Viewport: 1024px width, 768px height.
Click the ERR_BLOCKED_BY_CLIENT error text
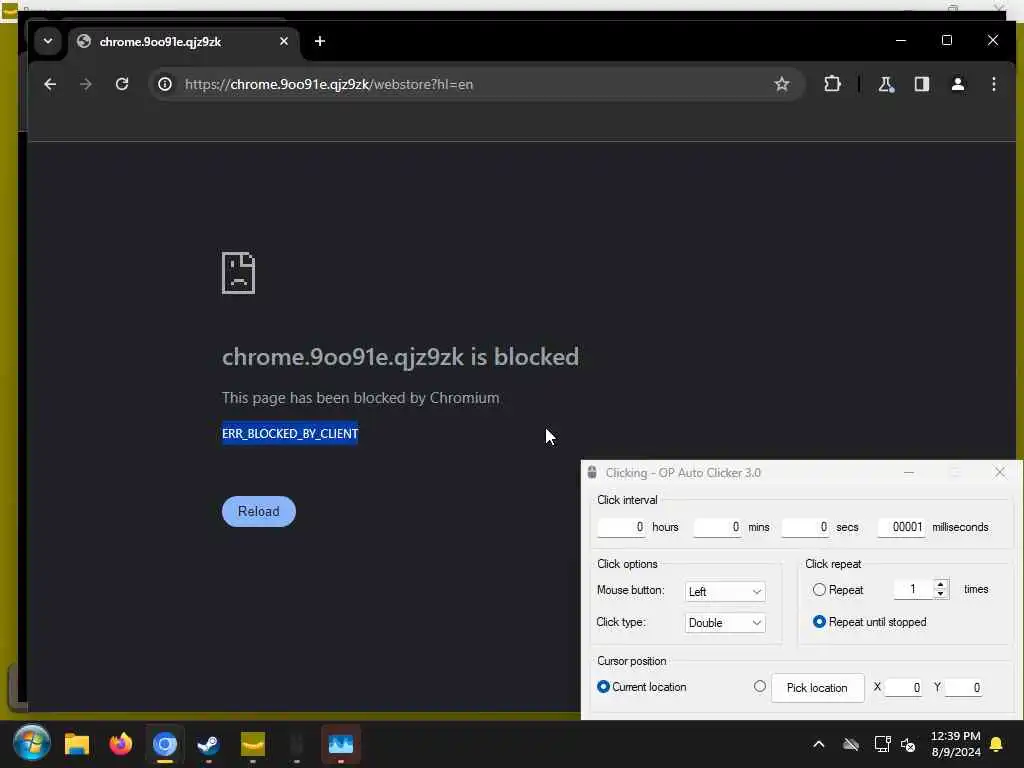click(290, 434)
